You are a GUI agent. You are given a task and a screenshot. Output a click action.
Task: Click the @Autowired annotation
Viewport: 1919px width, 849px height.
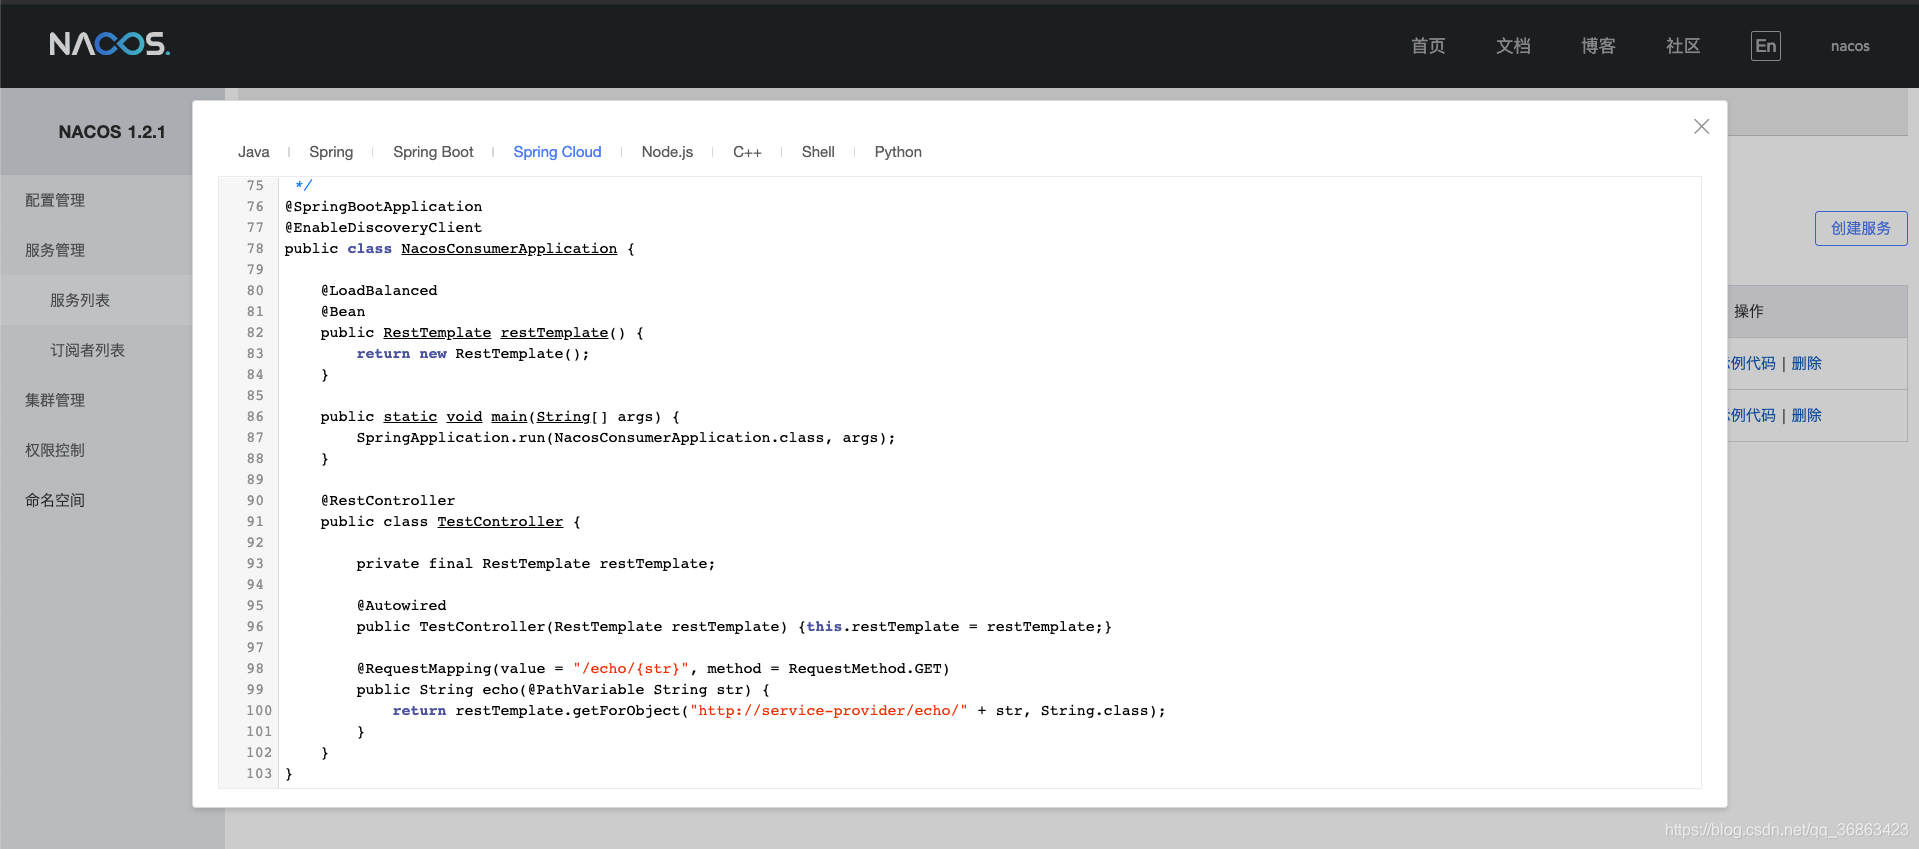(402, 605)
